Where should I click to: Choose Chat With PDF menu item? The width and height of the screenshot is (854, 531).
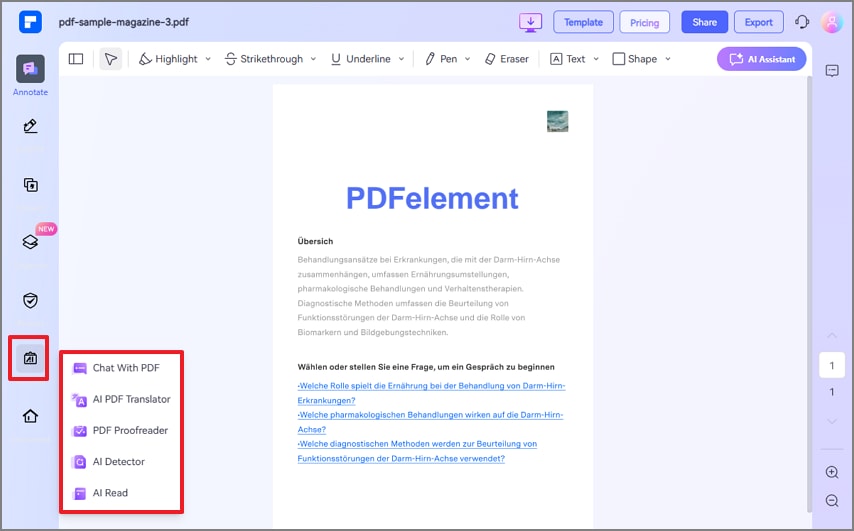pyautogui.click(x=121, y=368)
